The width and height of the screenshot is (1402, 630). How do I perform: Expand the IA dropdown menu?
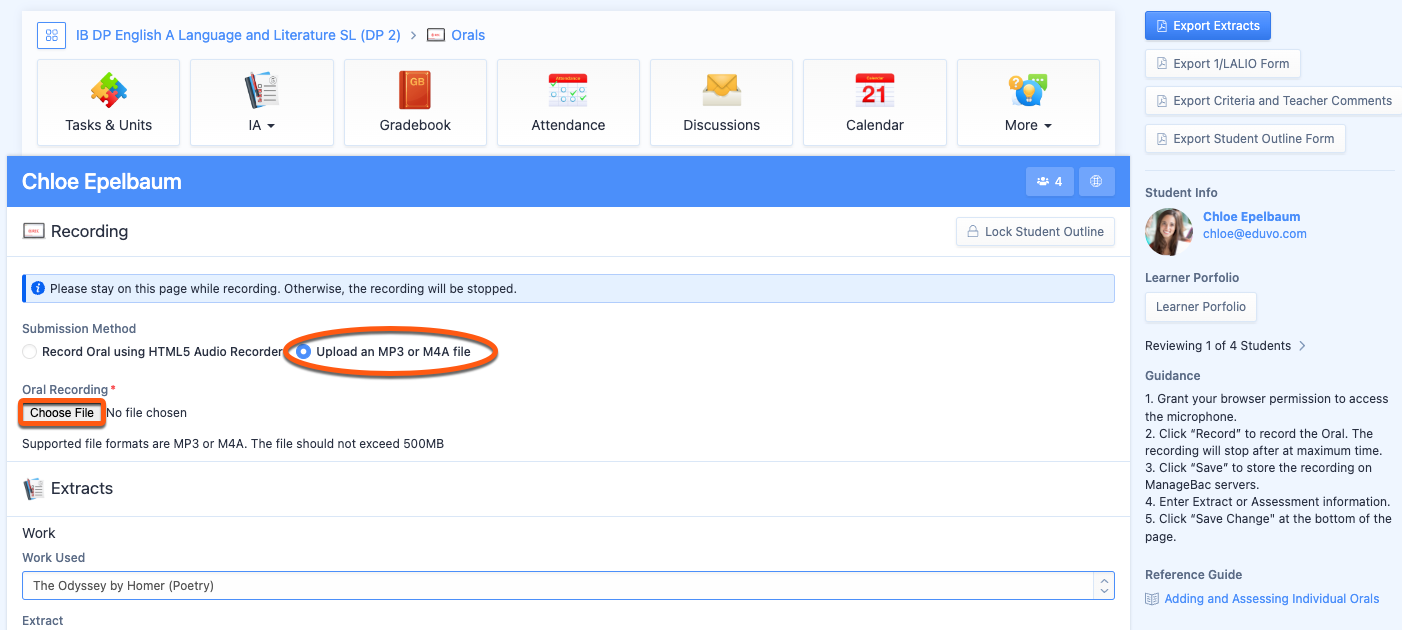click(x=262, y=103)
